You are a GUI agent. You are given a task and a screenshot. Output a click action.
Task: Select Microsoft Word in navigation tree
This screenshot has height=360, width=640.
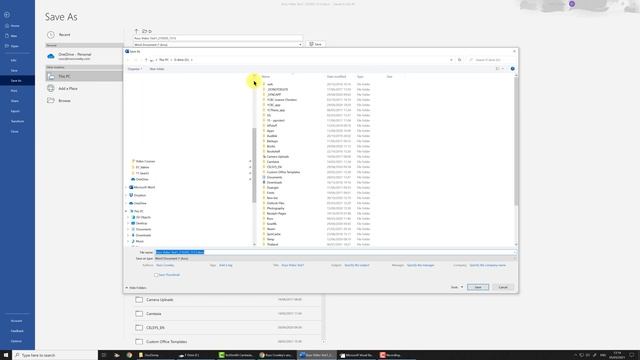(x=144, y=187)
